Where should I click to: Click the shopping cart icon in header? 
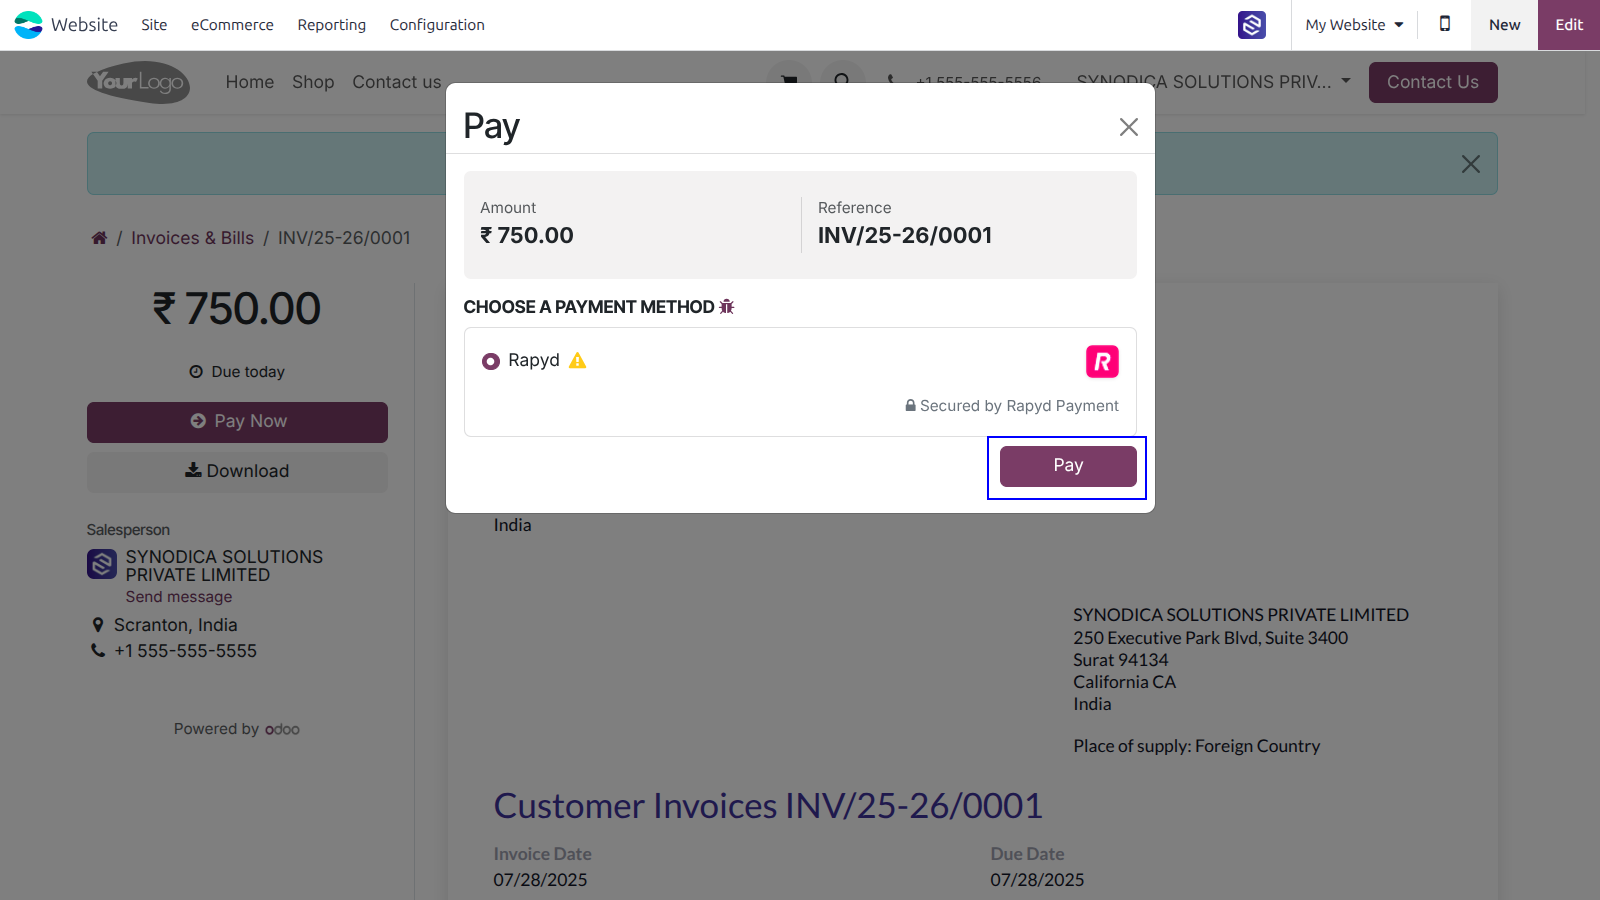click(789, 80)
